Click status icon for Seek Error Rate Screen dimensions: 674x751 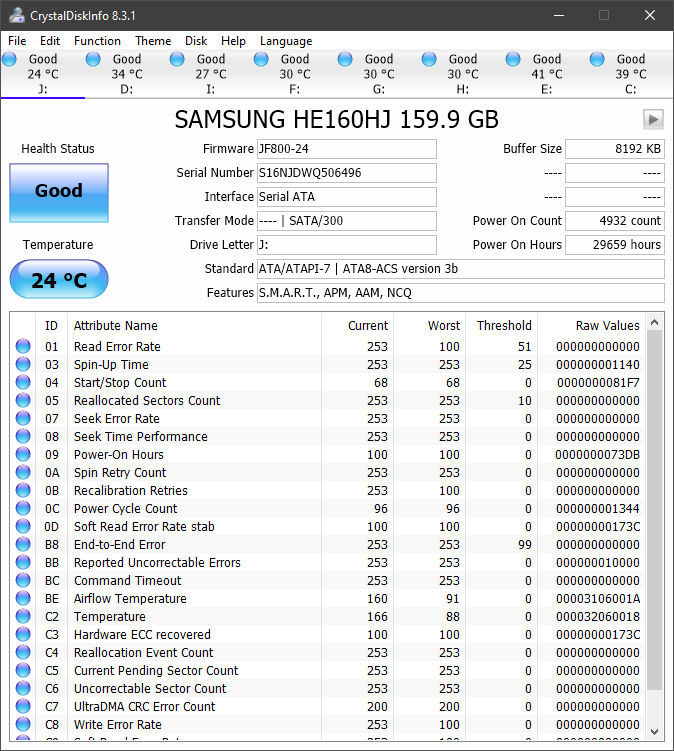pyautogui.click(x=23, y=418)
